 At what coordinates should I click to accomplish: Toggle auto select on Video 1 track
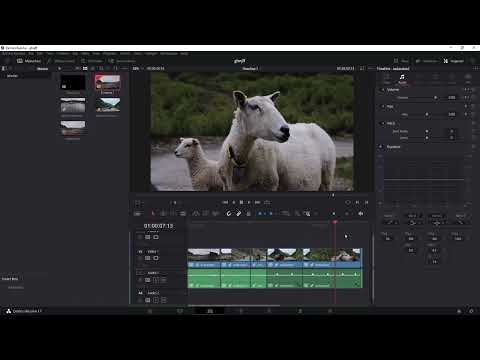tap(148, 258)
